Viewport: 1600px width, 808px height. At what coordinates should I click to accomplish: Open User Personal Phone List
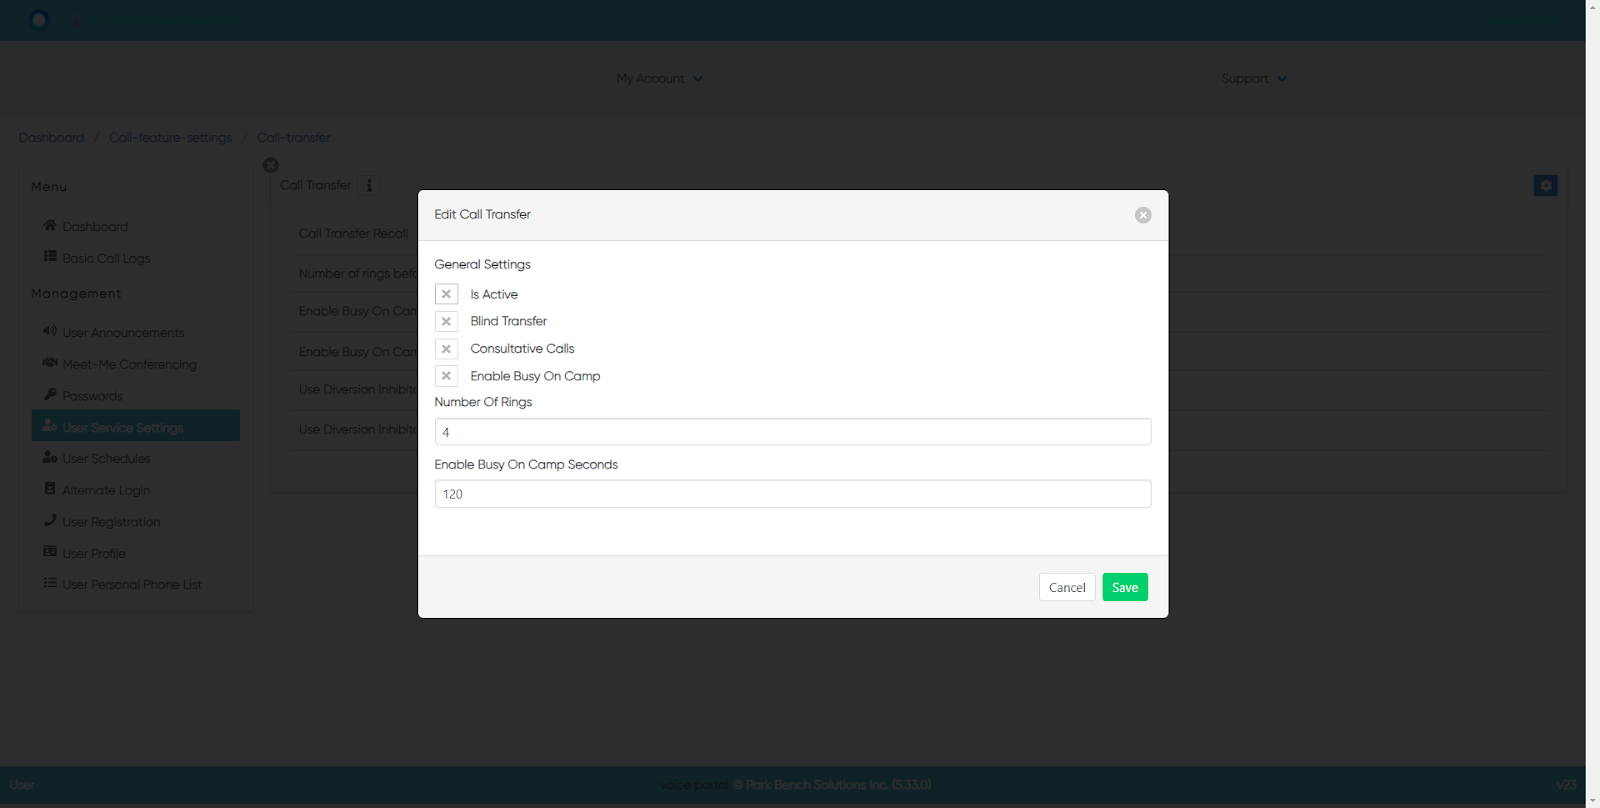132,584
